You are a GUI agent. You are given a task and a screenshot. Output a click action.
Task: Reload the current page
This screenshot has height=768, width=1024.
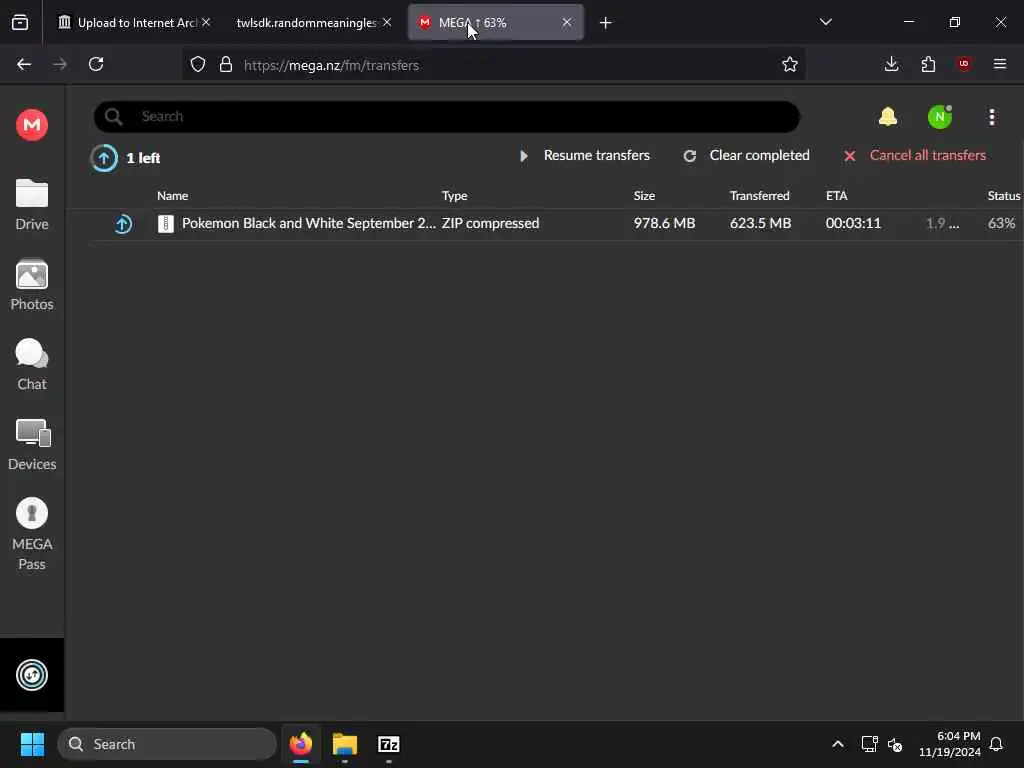point(96,64)
